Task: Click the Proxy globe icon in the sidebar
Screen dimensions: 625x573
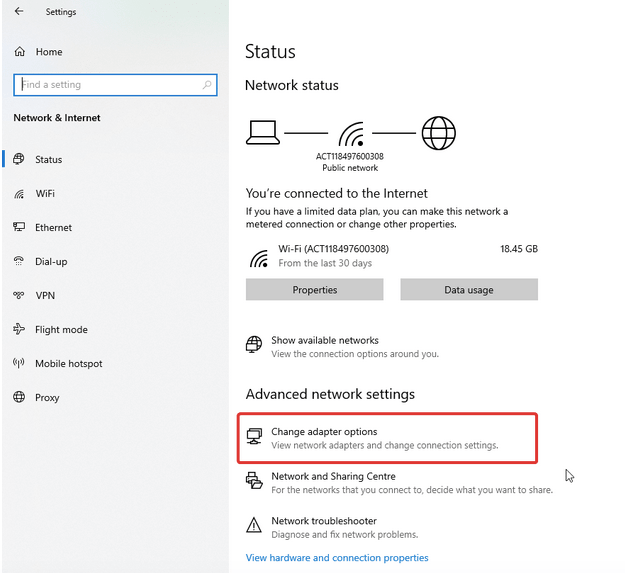Action: click(x=19, y=397)
